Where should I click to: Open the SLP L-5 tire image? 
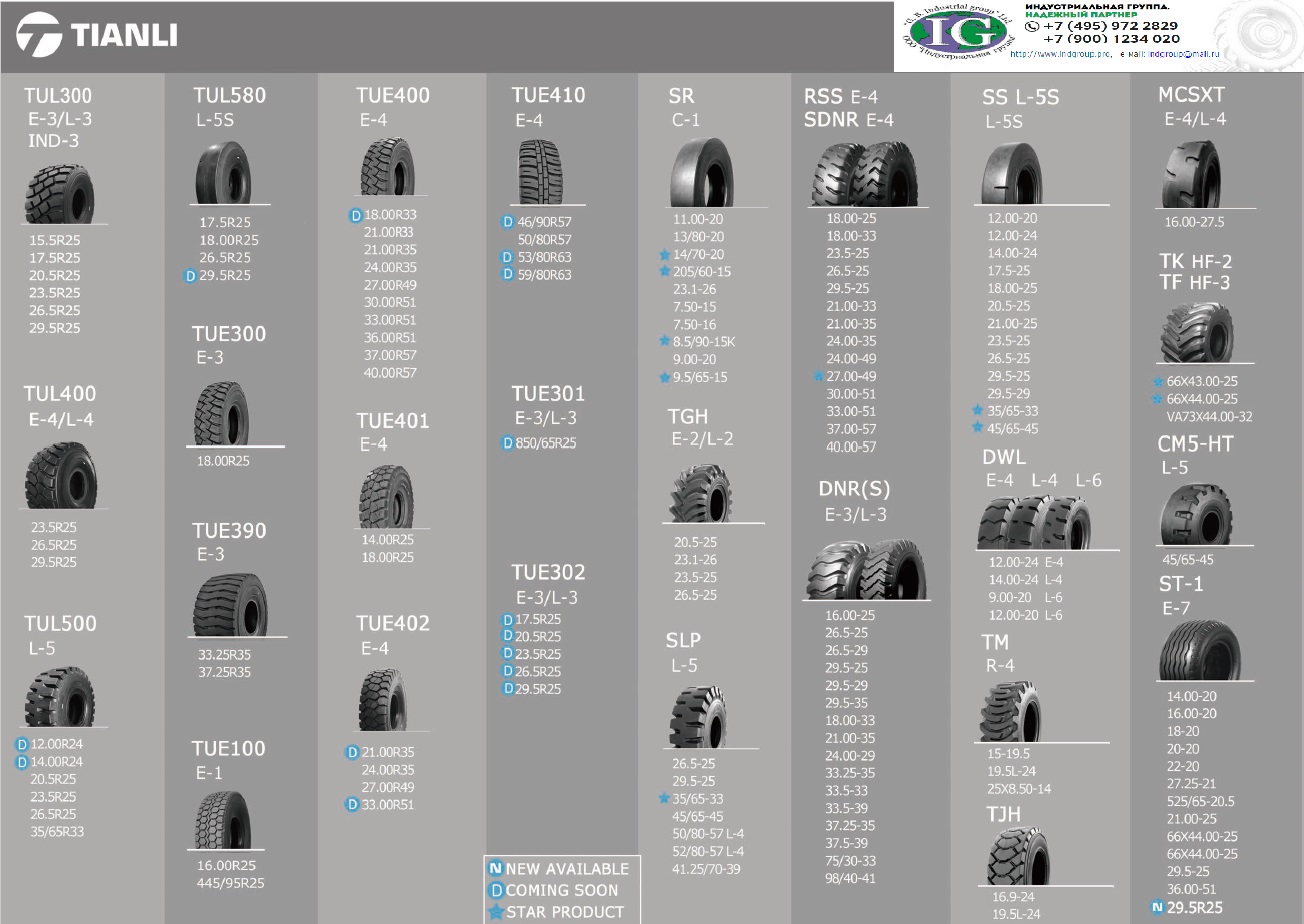click(698, 717)
